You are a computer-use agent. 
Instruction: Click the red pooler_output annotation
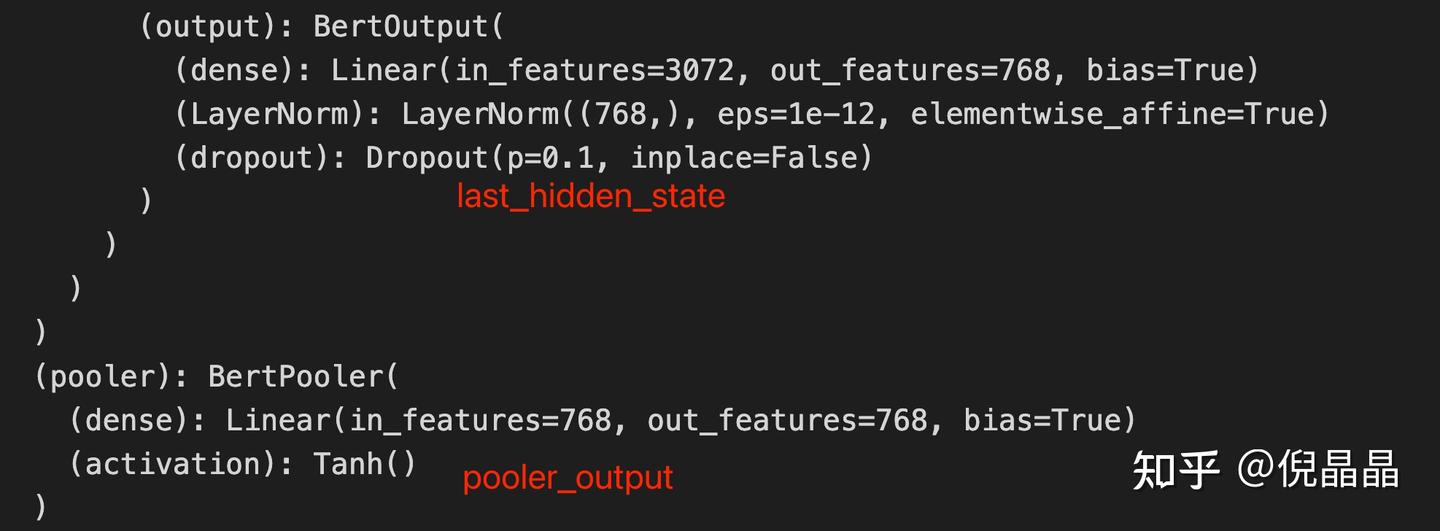[x=567, y=478]
